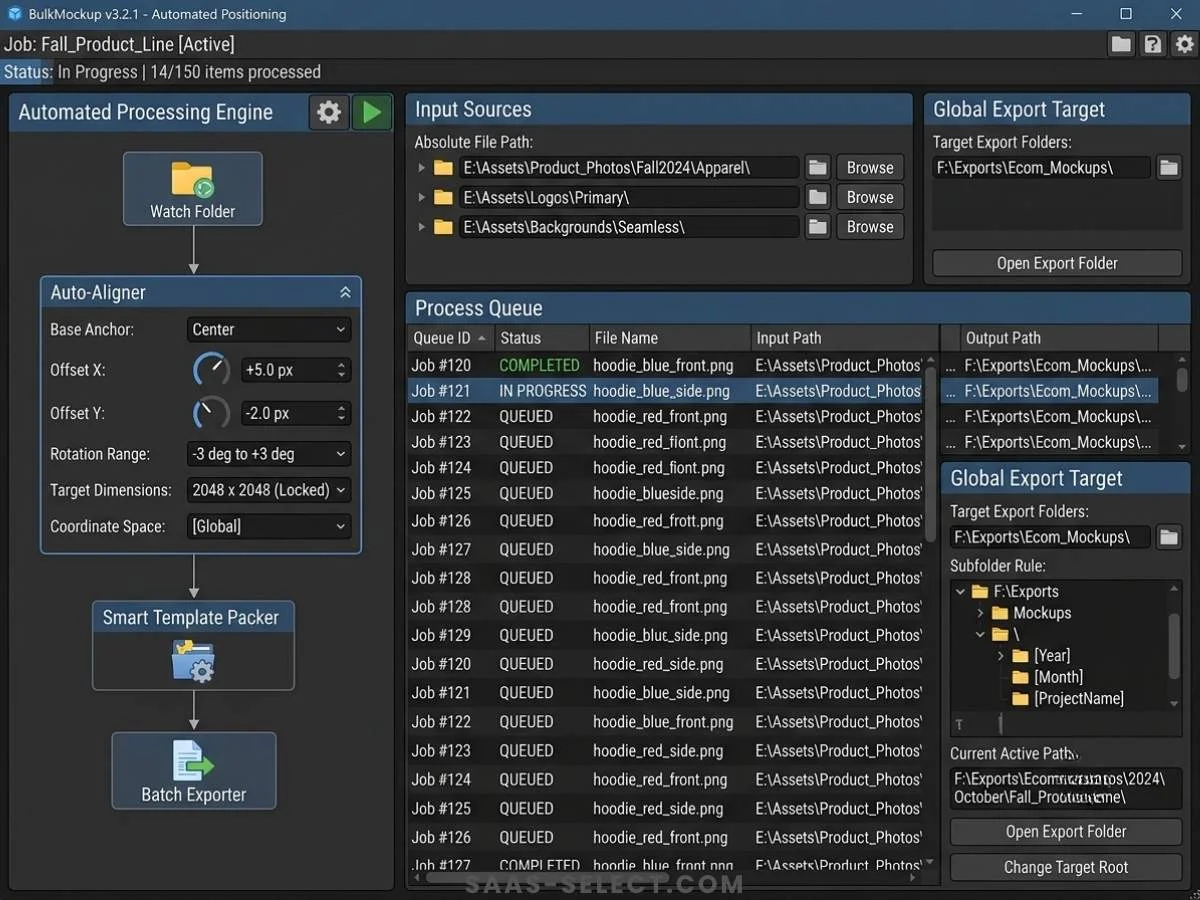1200x900 pixels.
Task: Sort by Status column header
Action: 540,338
